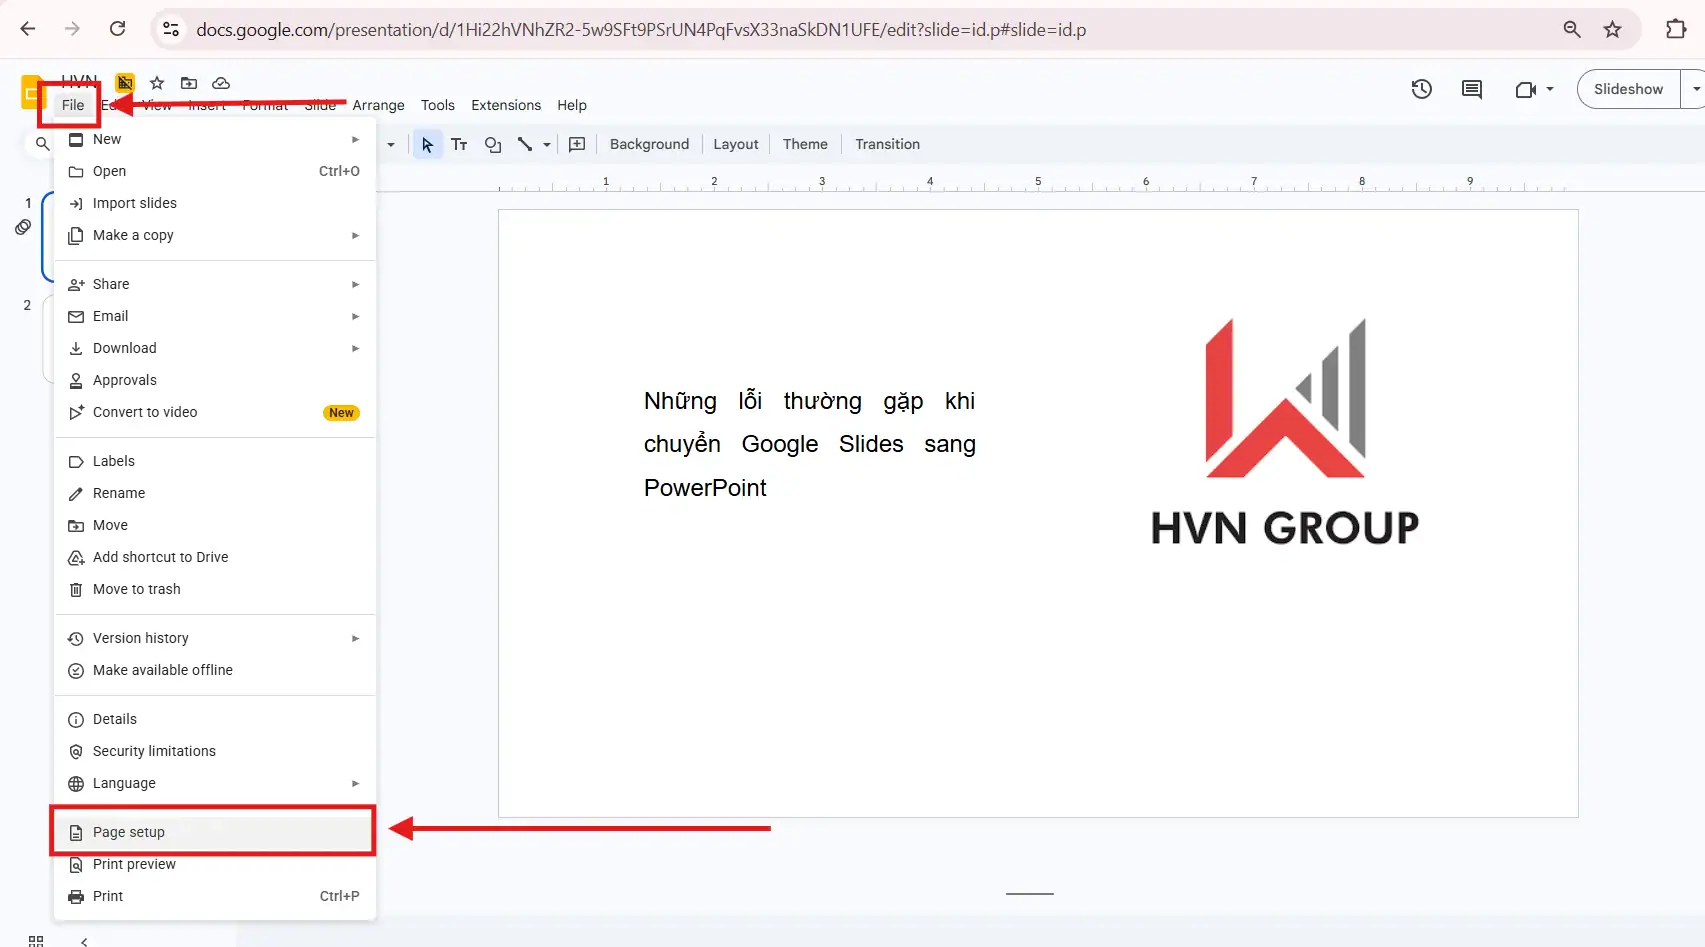Image resolution: width=1705 pixels, height=947 pixels.
Task: Select the Shape tool
Action: (492, 144)
